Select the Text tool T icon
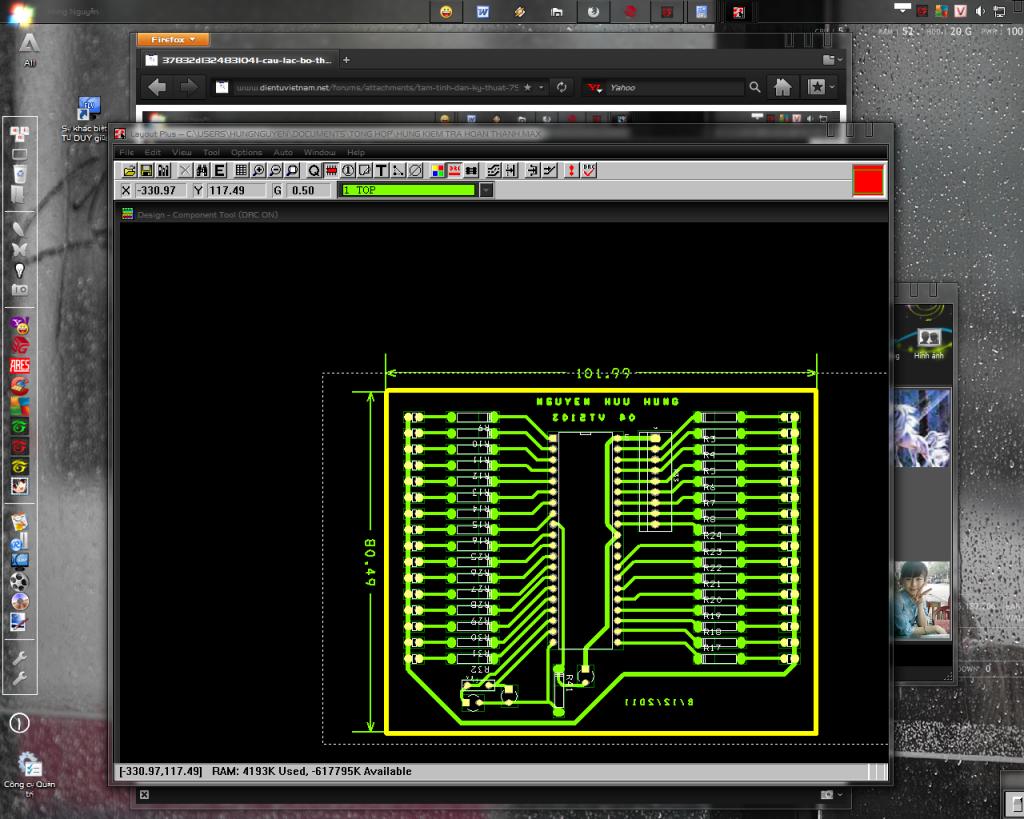 point(382,171)
